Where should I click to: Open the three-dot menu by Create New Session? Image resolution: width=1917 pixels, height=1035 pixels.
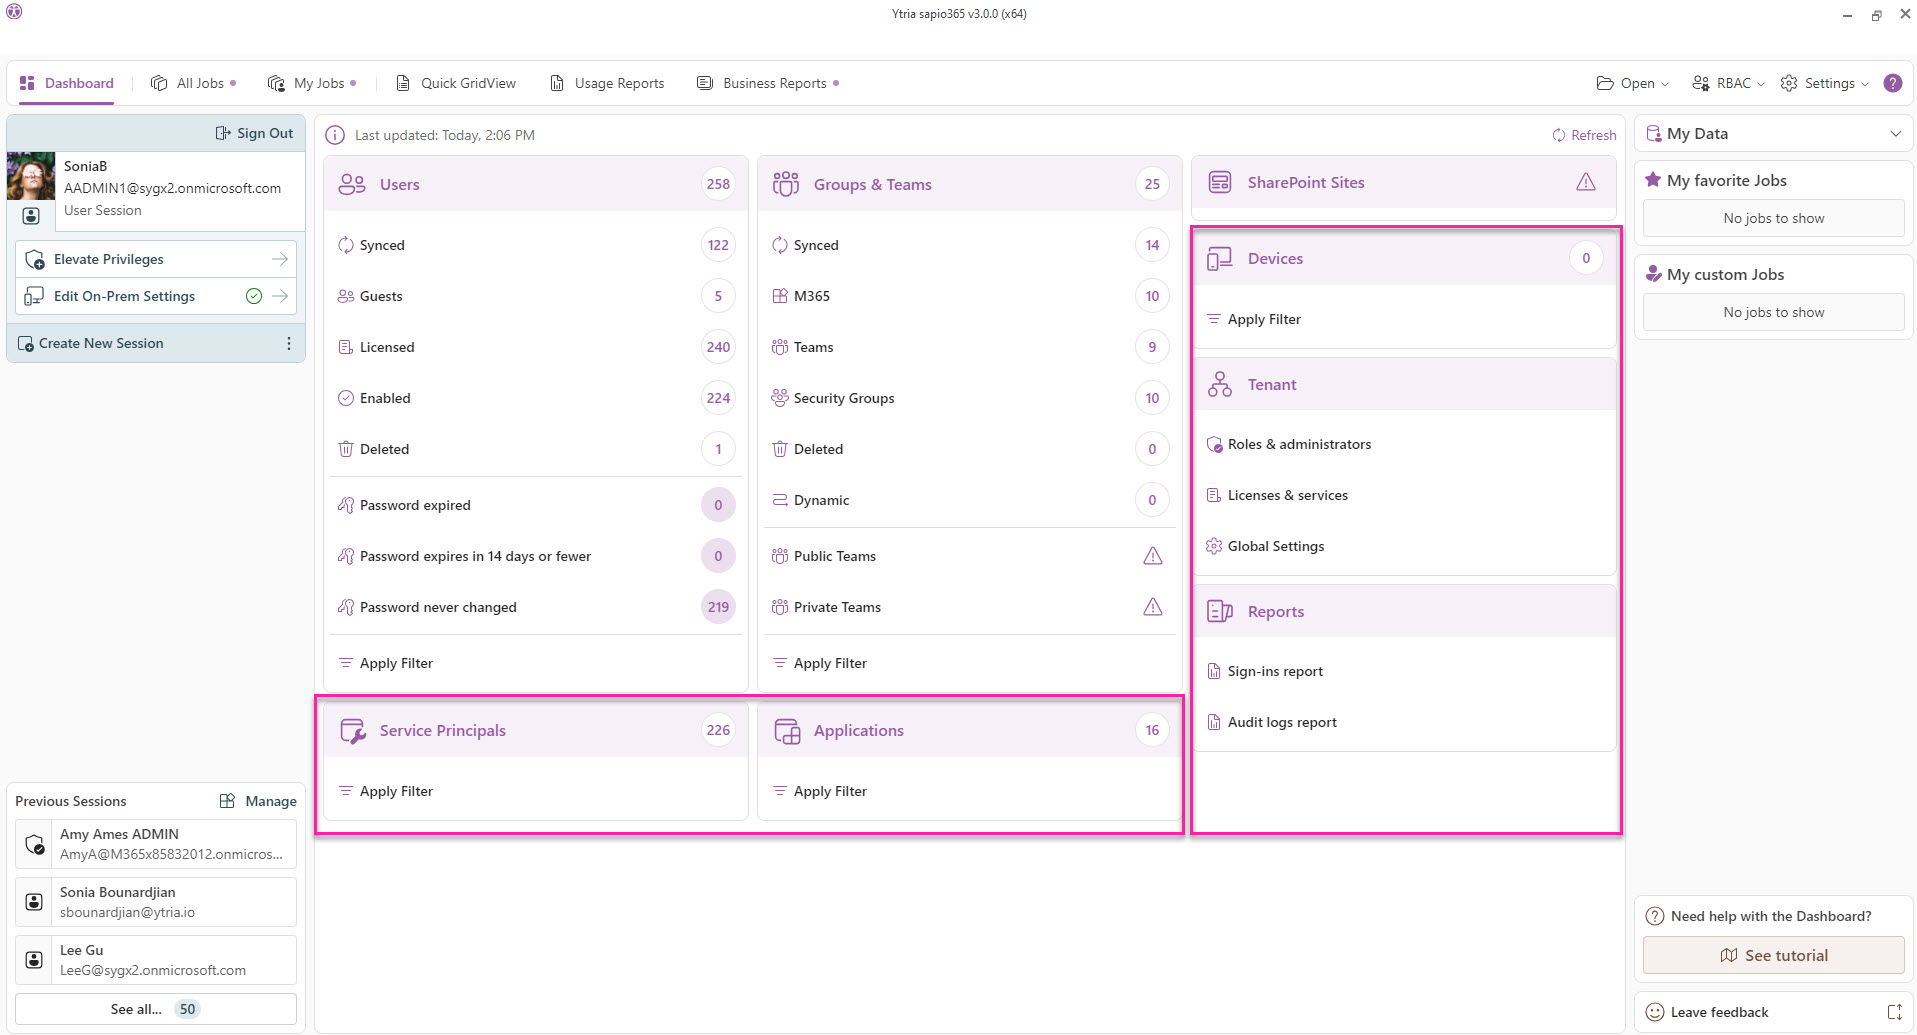coord(289,343)
